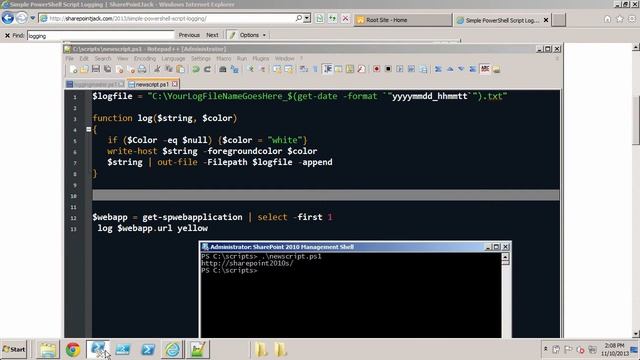Image resolution: width=640 pixels, height=360 pixels.
Task: Click the Management Shell scrollbar up arrow
Action: tap(505, 257)
